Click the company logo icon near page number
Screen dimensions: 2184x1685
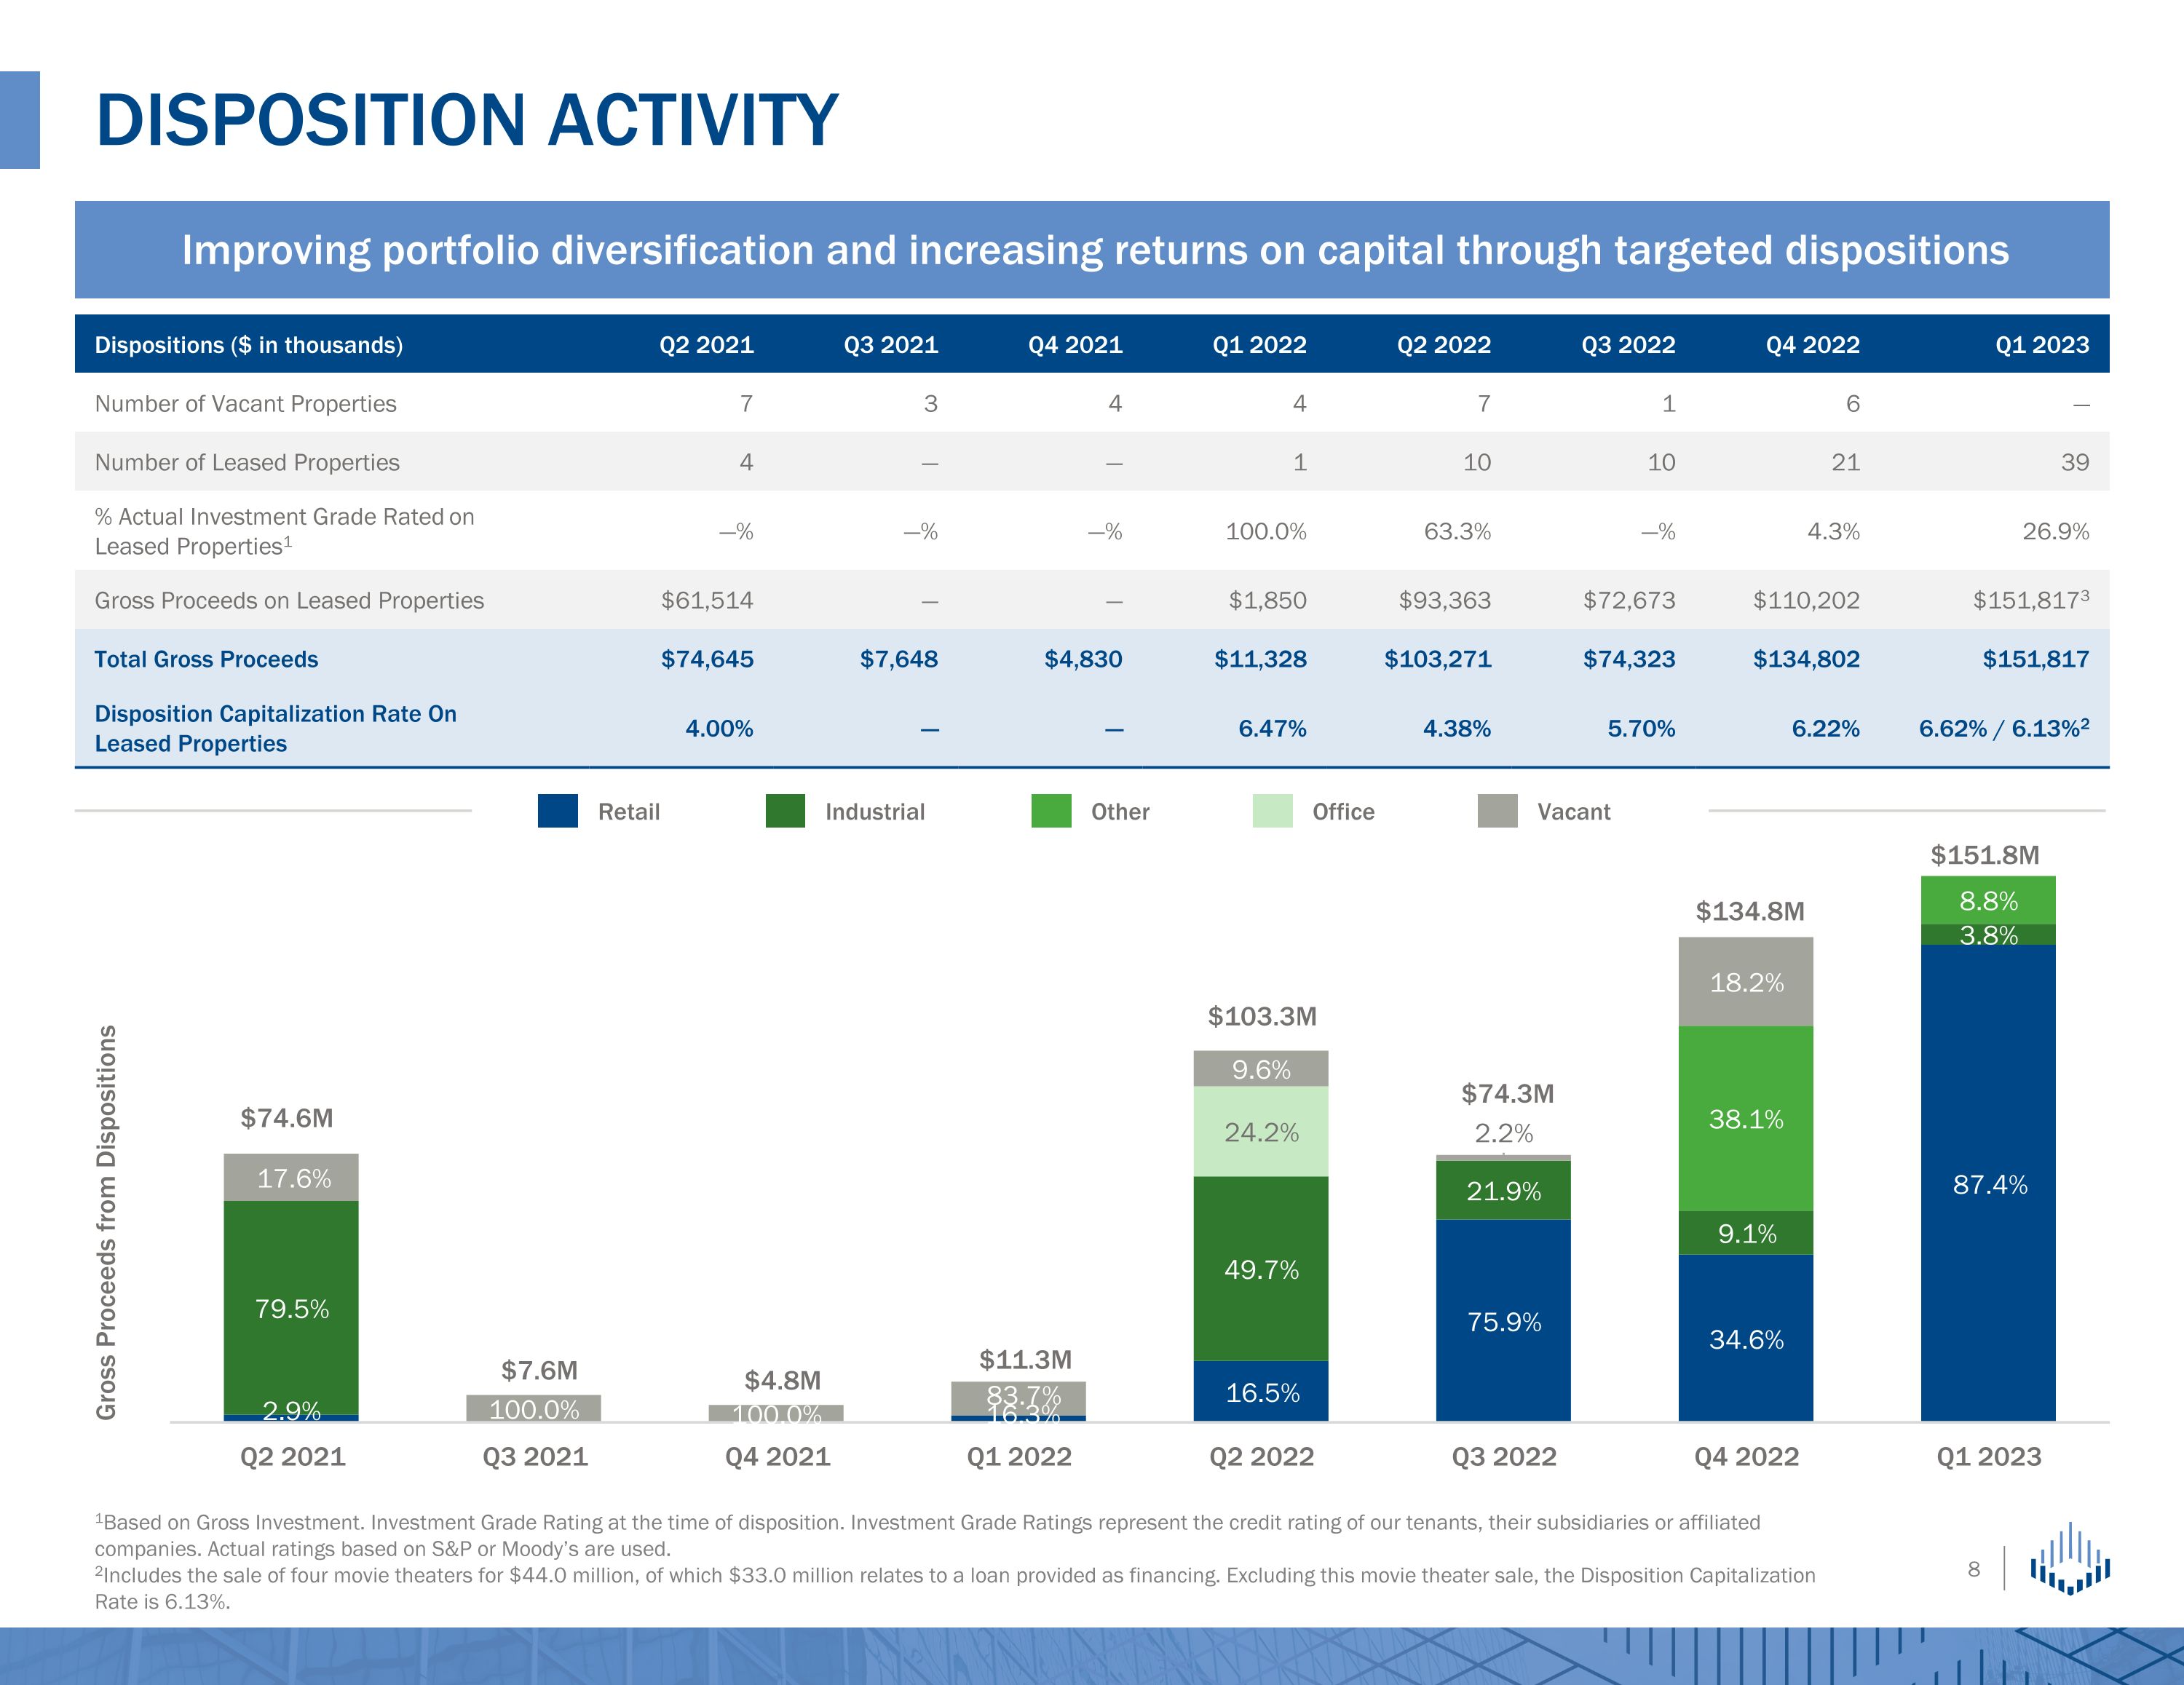tap(2070, 1560)
